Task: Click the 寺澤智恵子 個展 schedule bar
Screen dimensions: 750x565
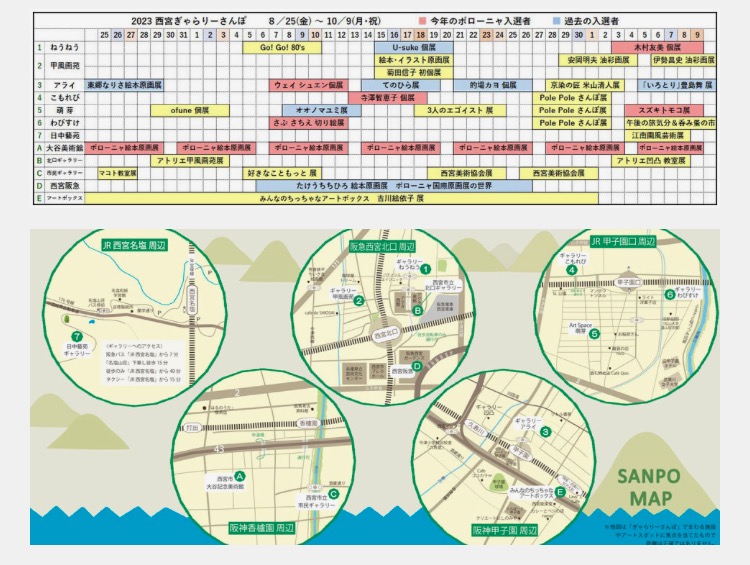Action: (387, 98)
